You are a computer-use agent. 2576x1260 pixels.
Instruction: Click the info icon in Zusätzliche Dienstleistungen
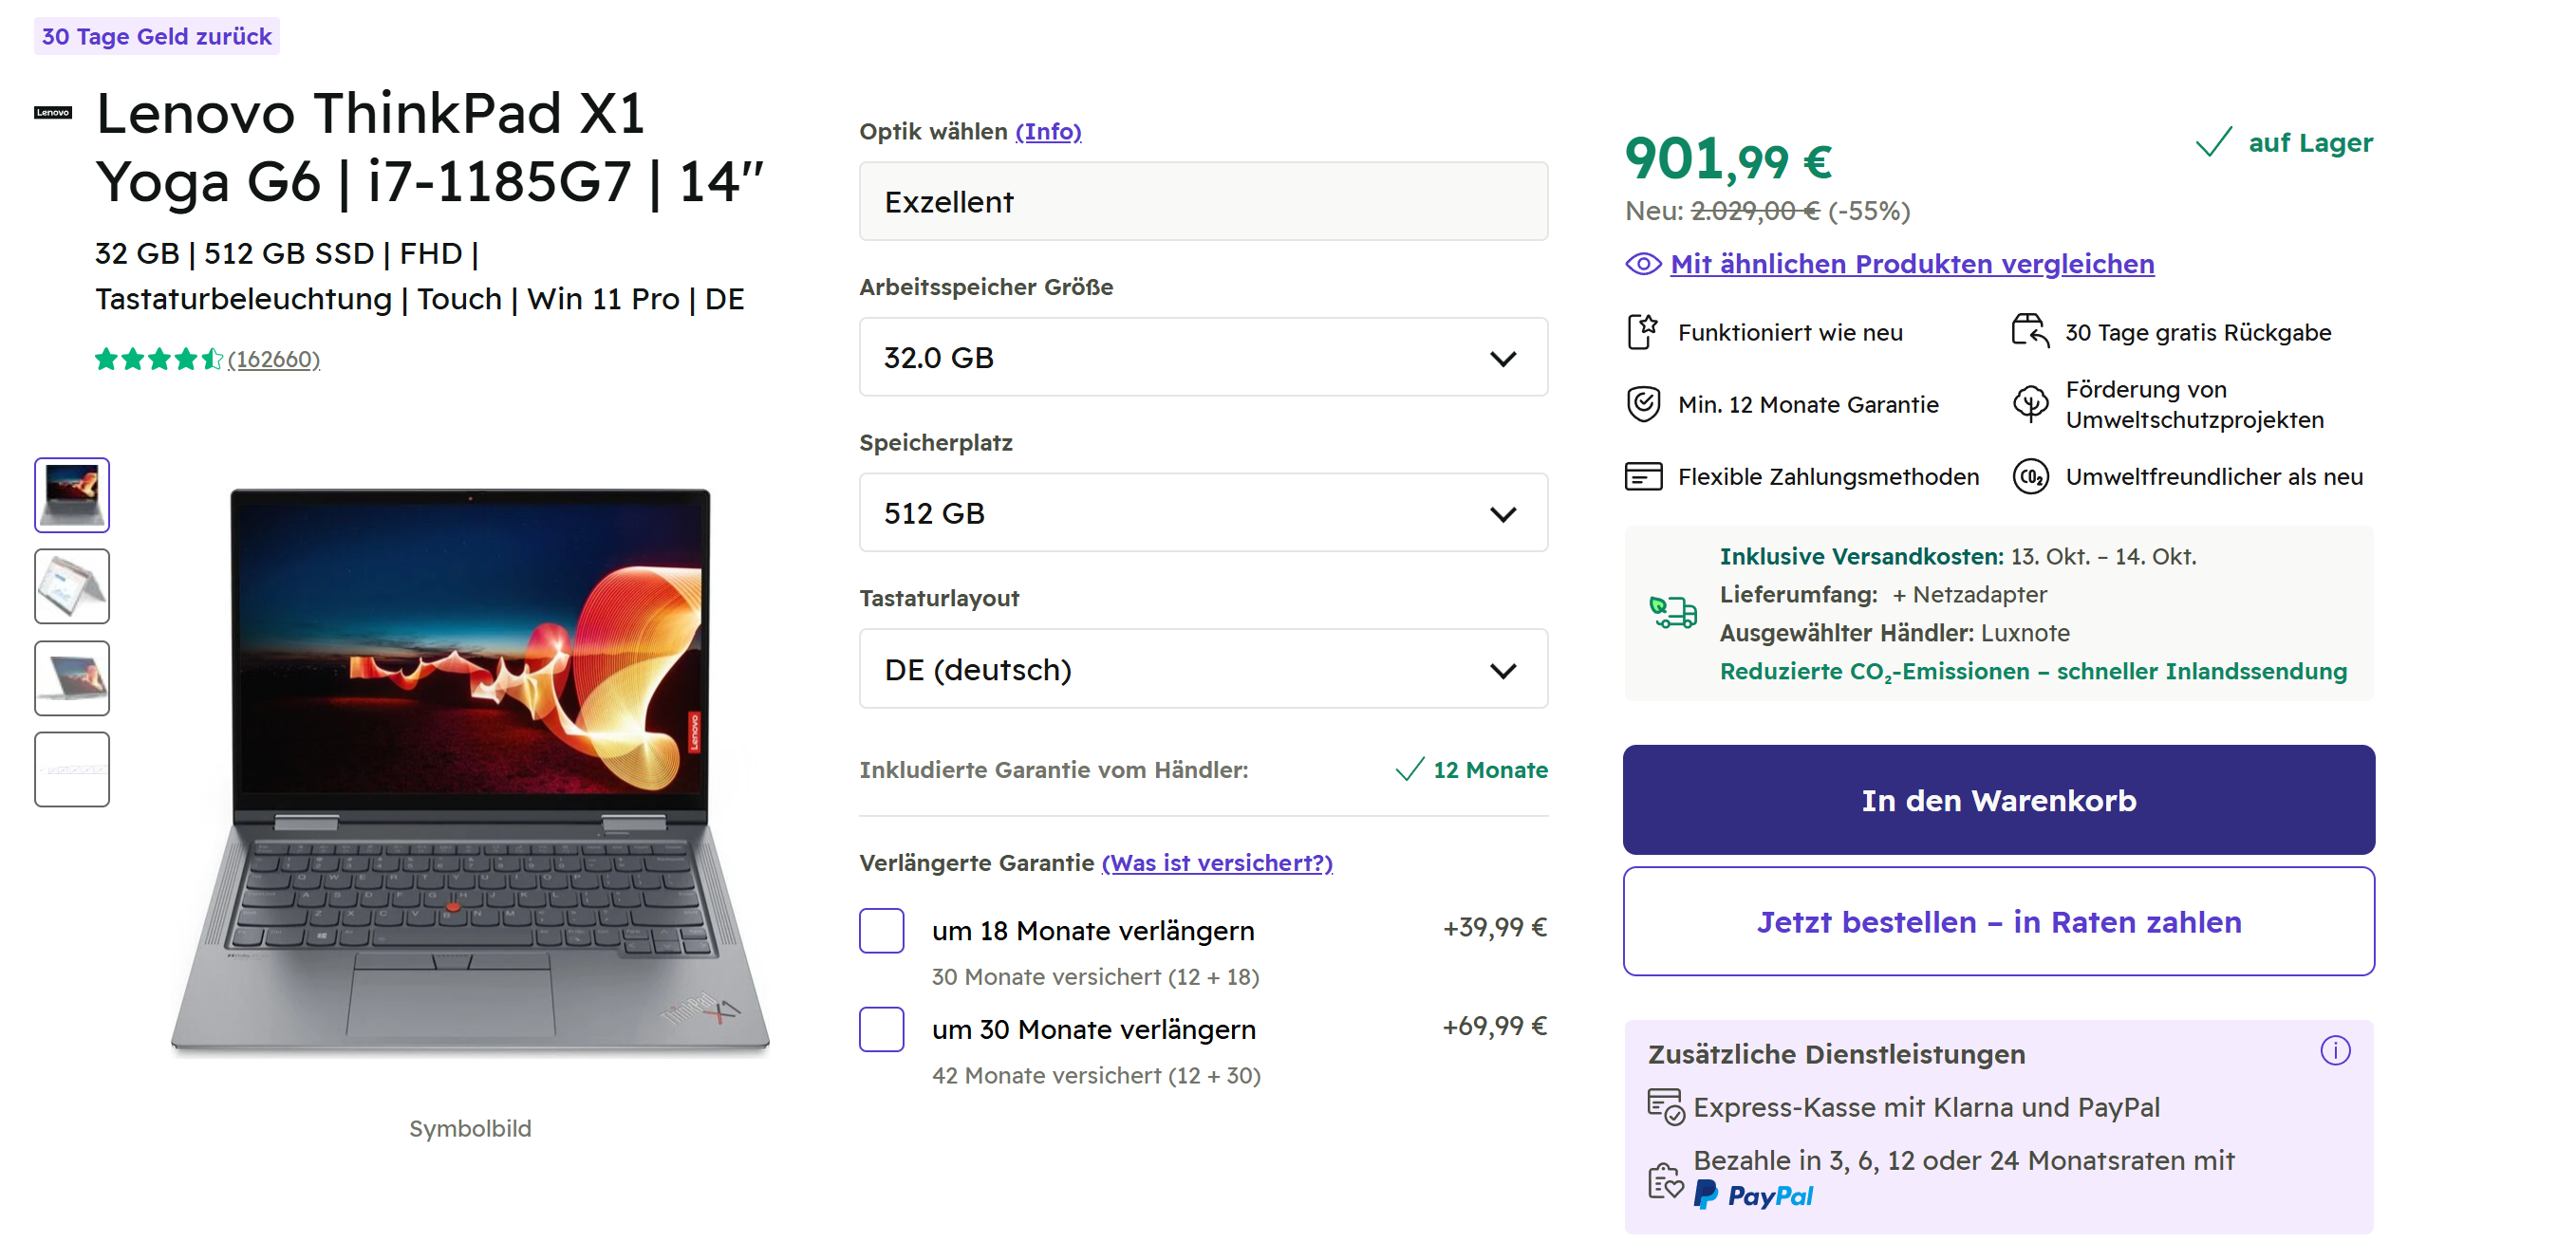click(2334, 1050)
